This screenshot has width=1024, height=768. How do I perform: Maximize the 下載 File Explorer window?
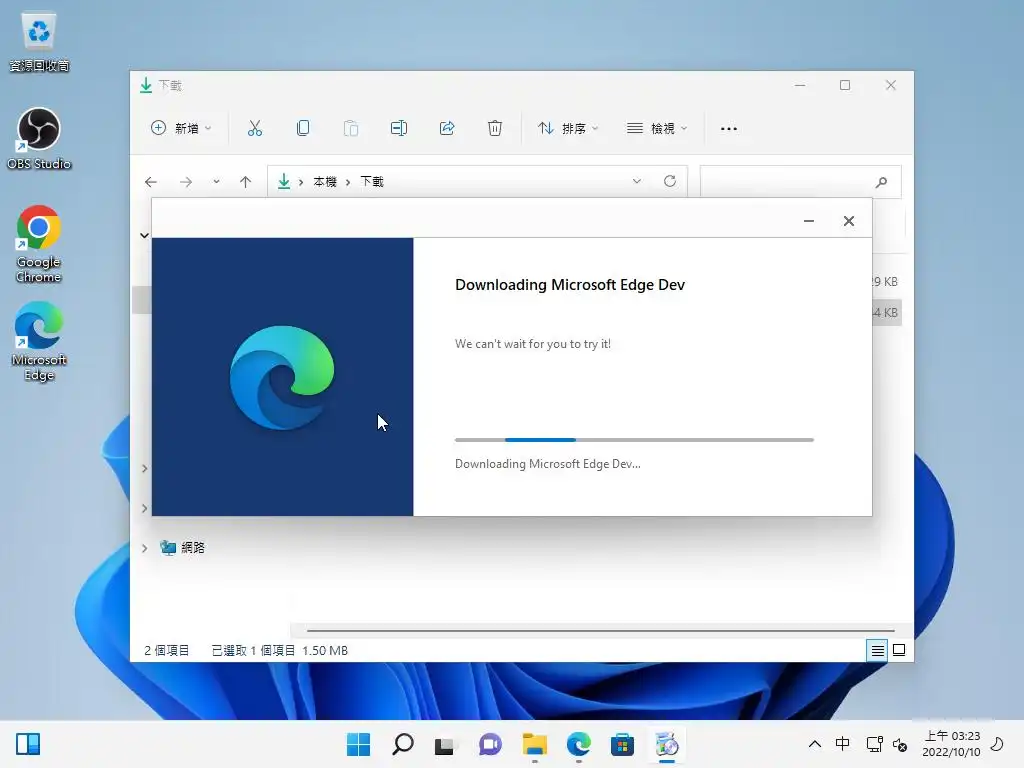coord(845,86)
